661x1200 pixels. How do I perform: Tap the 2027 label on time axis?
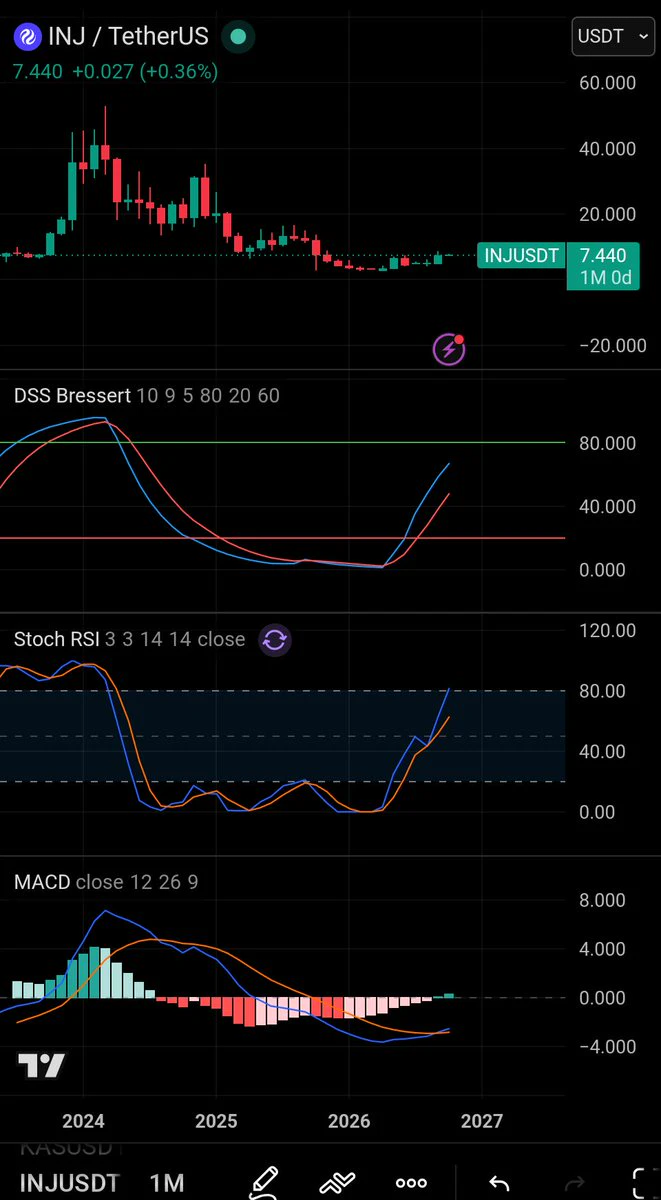[x=481, y=1120]
